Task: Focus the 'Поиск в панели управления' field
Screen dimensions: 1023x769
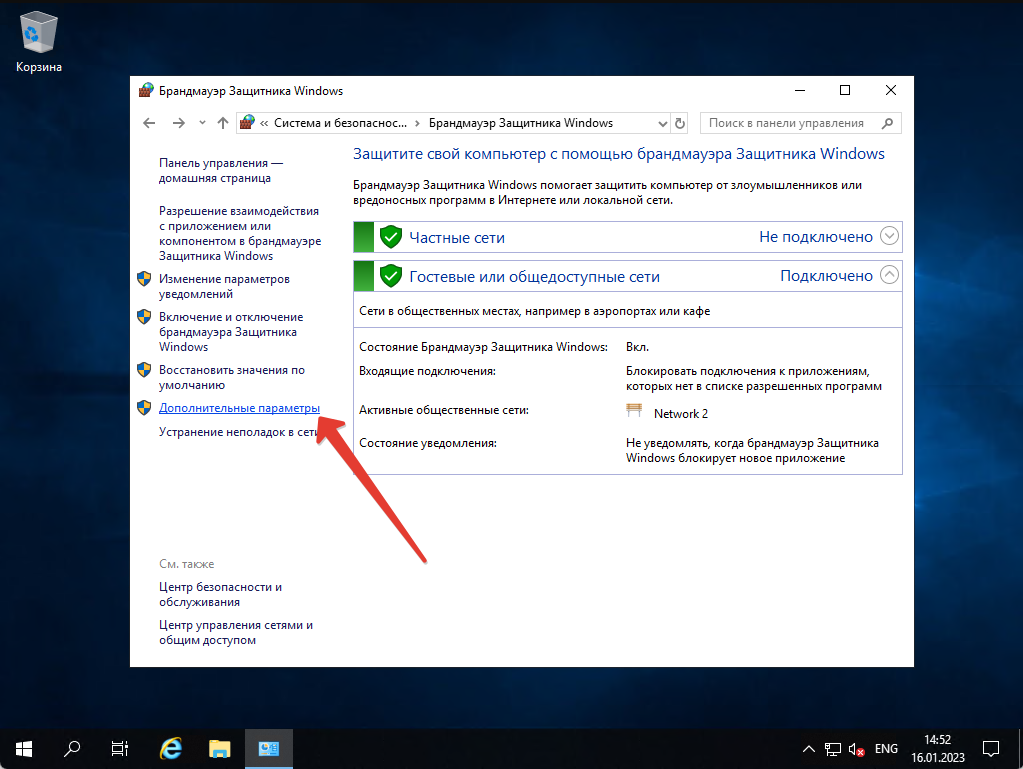Action: tap(801, 123)
